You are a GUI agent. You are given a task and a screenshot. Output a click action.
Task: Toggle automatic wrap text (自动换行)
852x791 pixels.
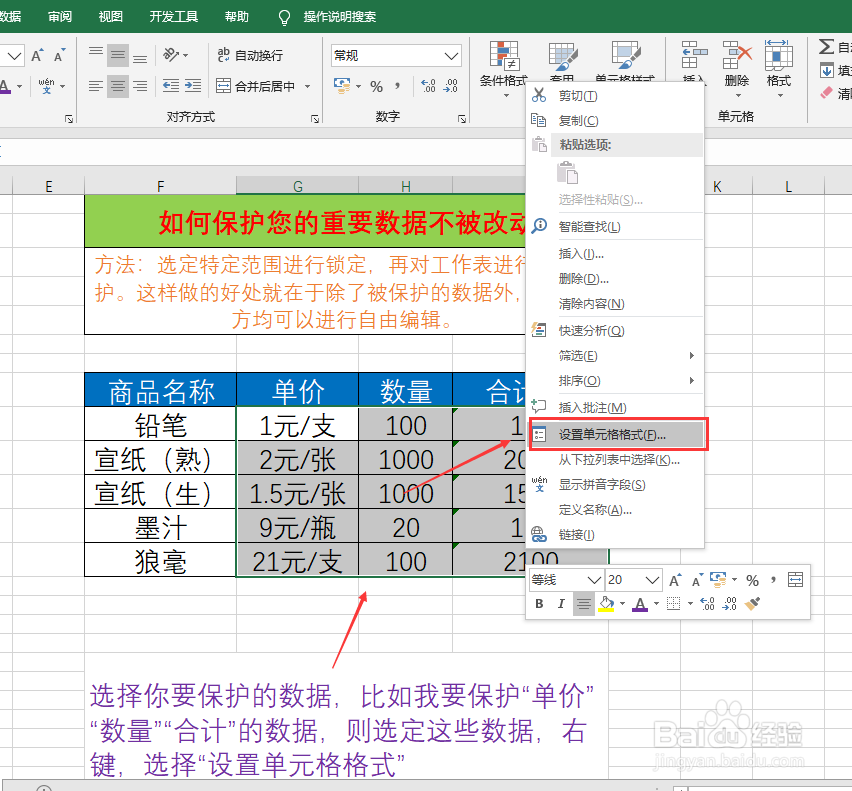pyautogui.click(x=250, y=55)
